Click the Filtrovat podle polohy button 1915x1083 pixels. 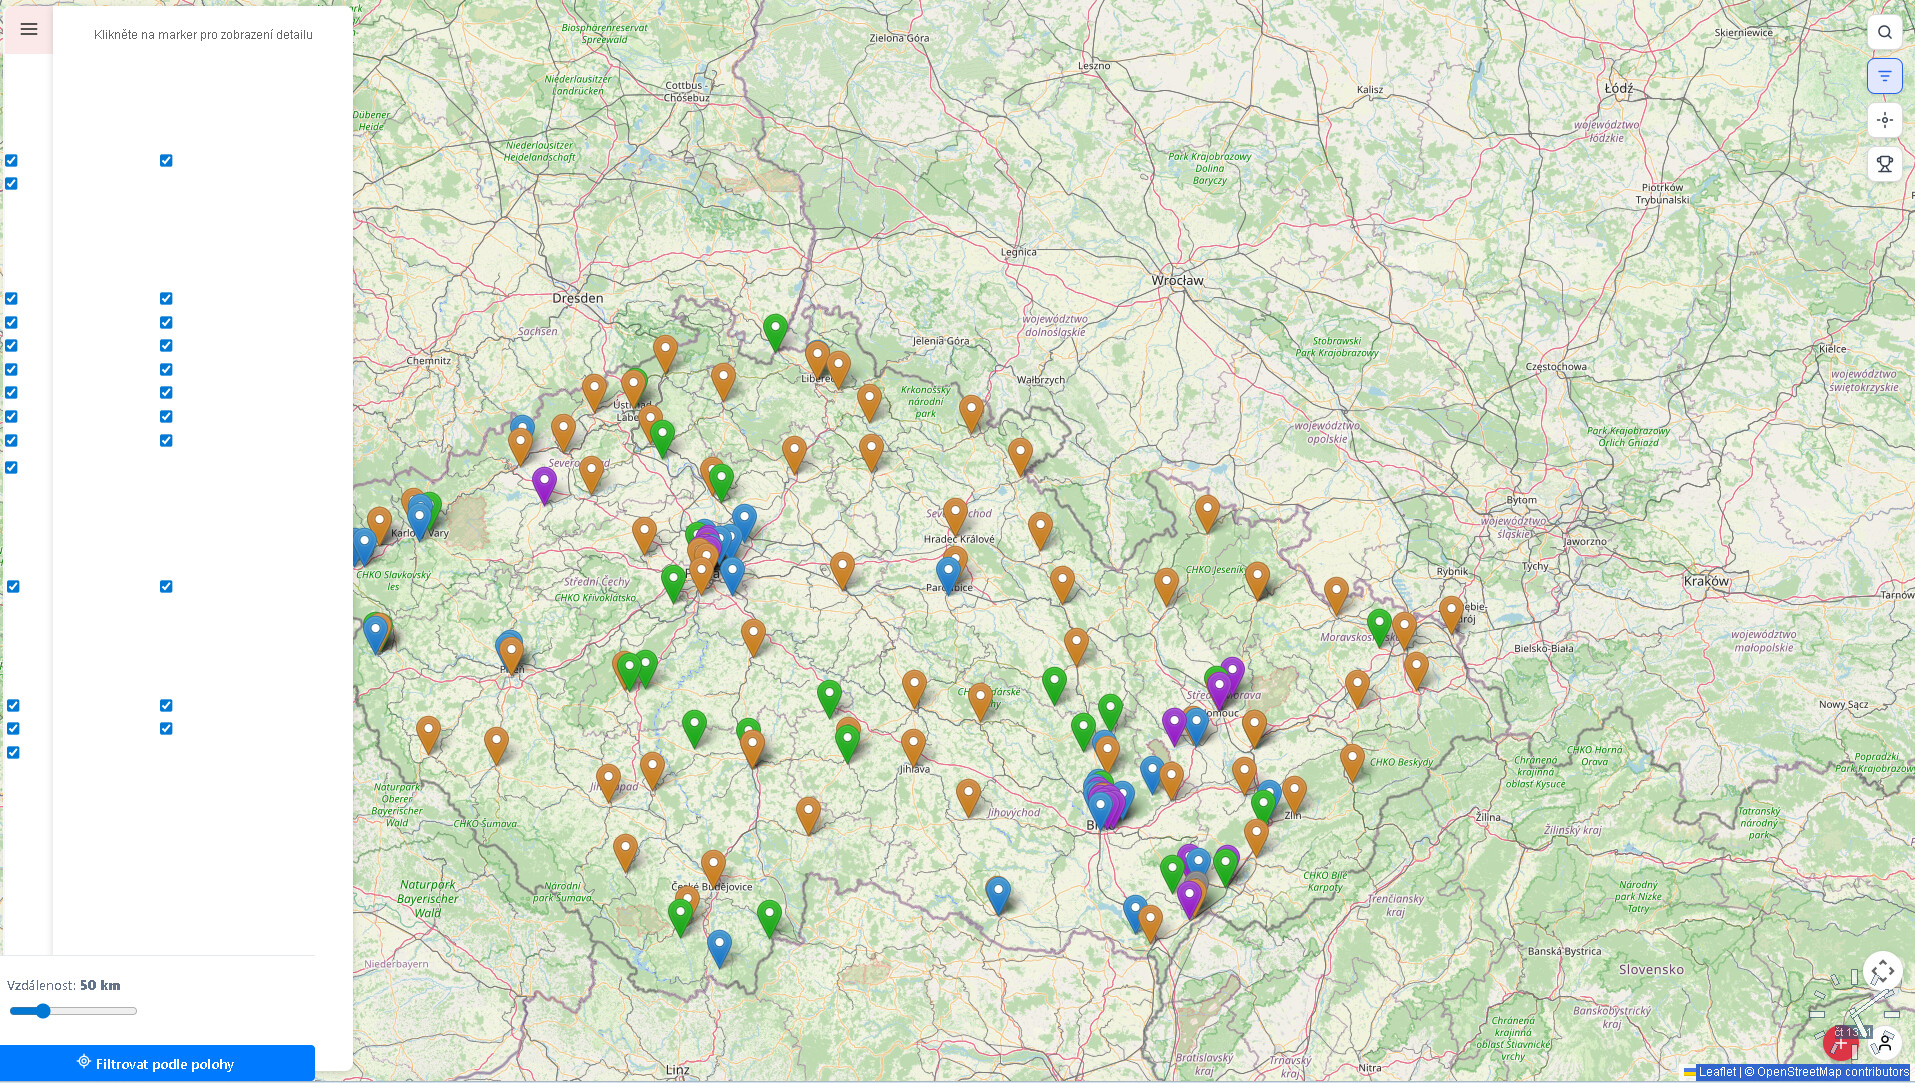(157, 1063)
